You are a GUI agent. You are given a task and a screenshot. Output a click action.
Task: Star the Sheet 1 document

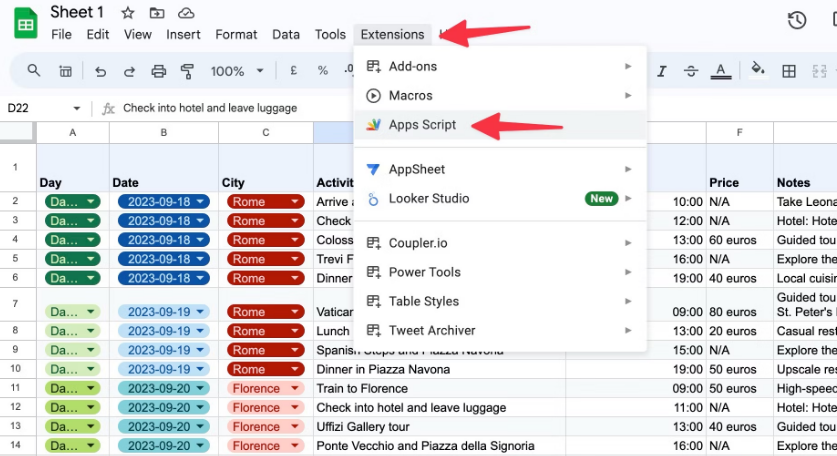click(x=128, y=13)
